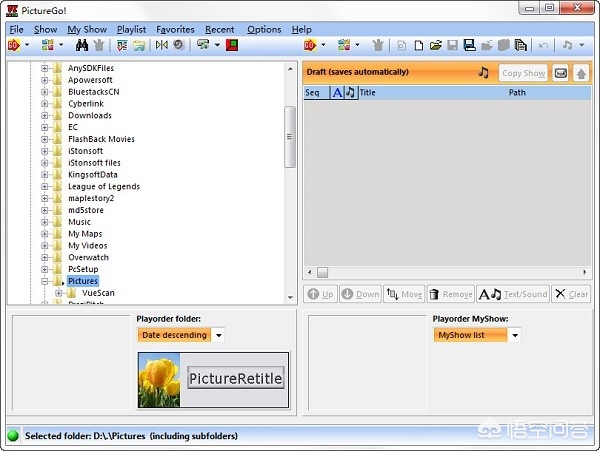
Task: Open the Date descending playorder dropdown
Action: pyautogui.click(x=218, y=335)
